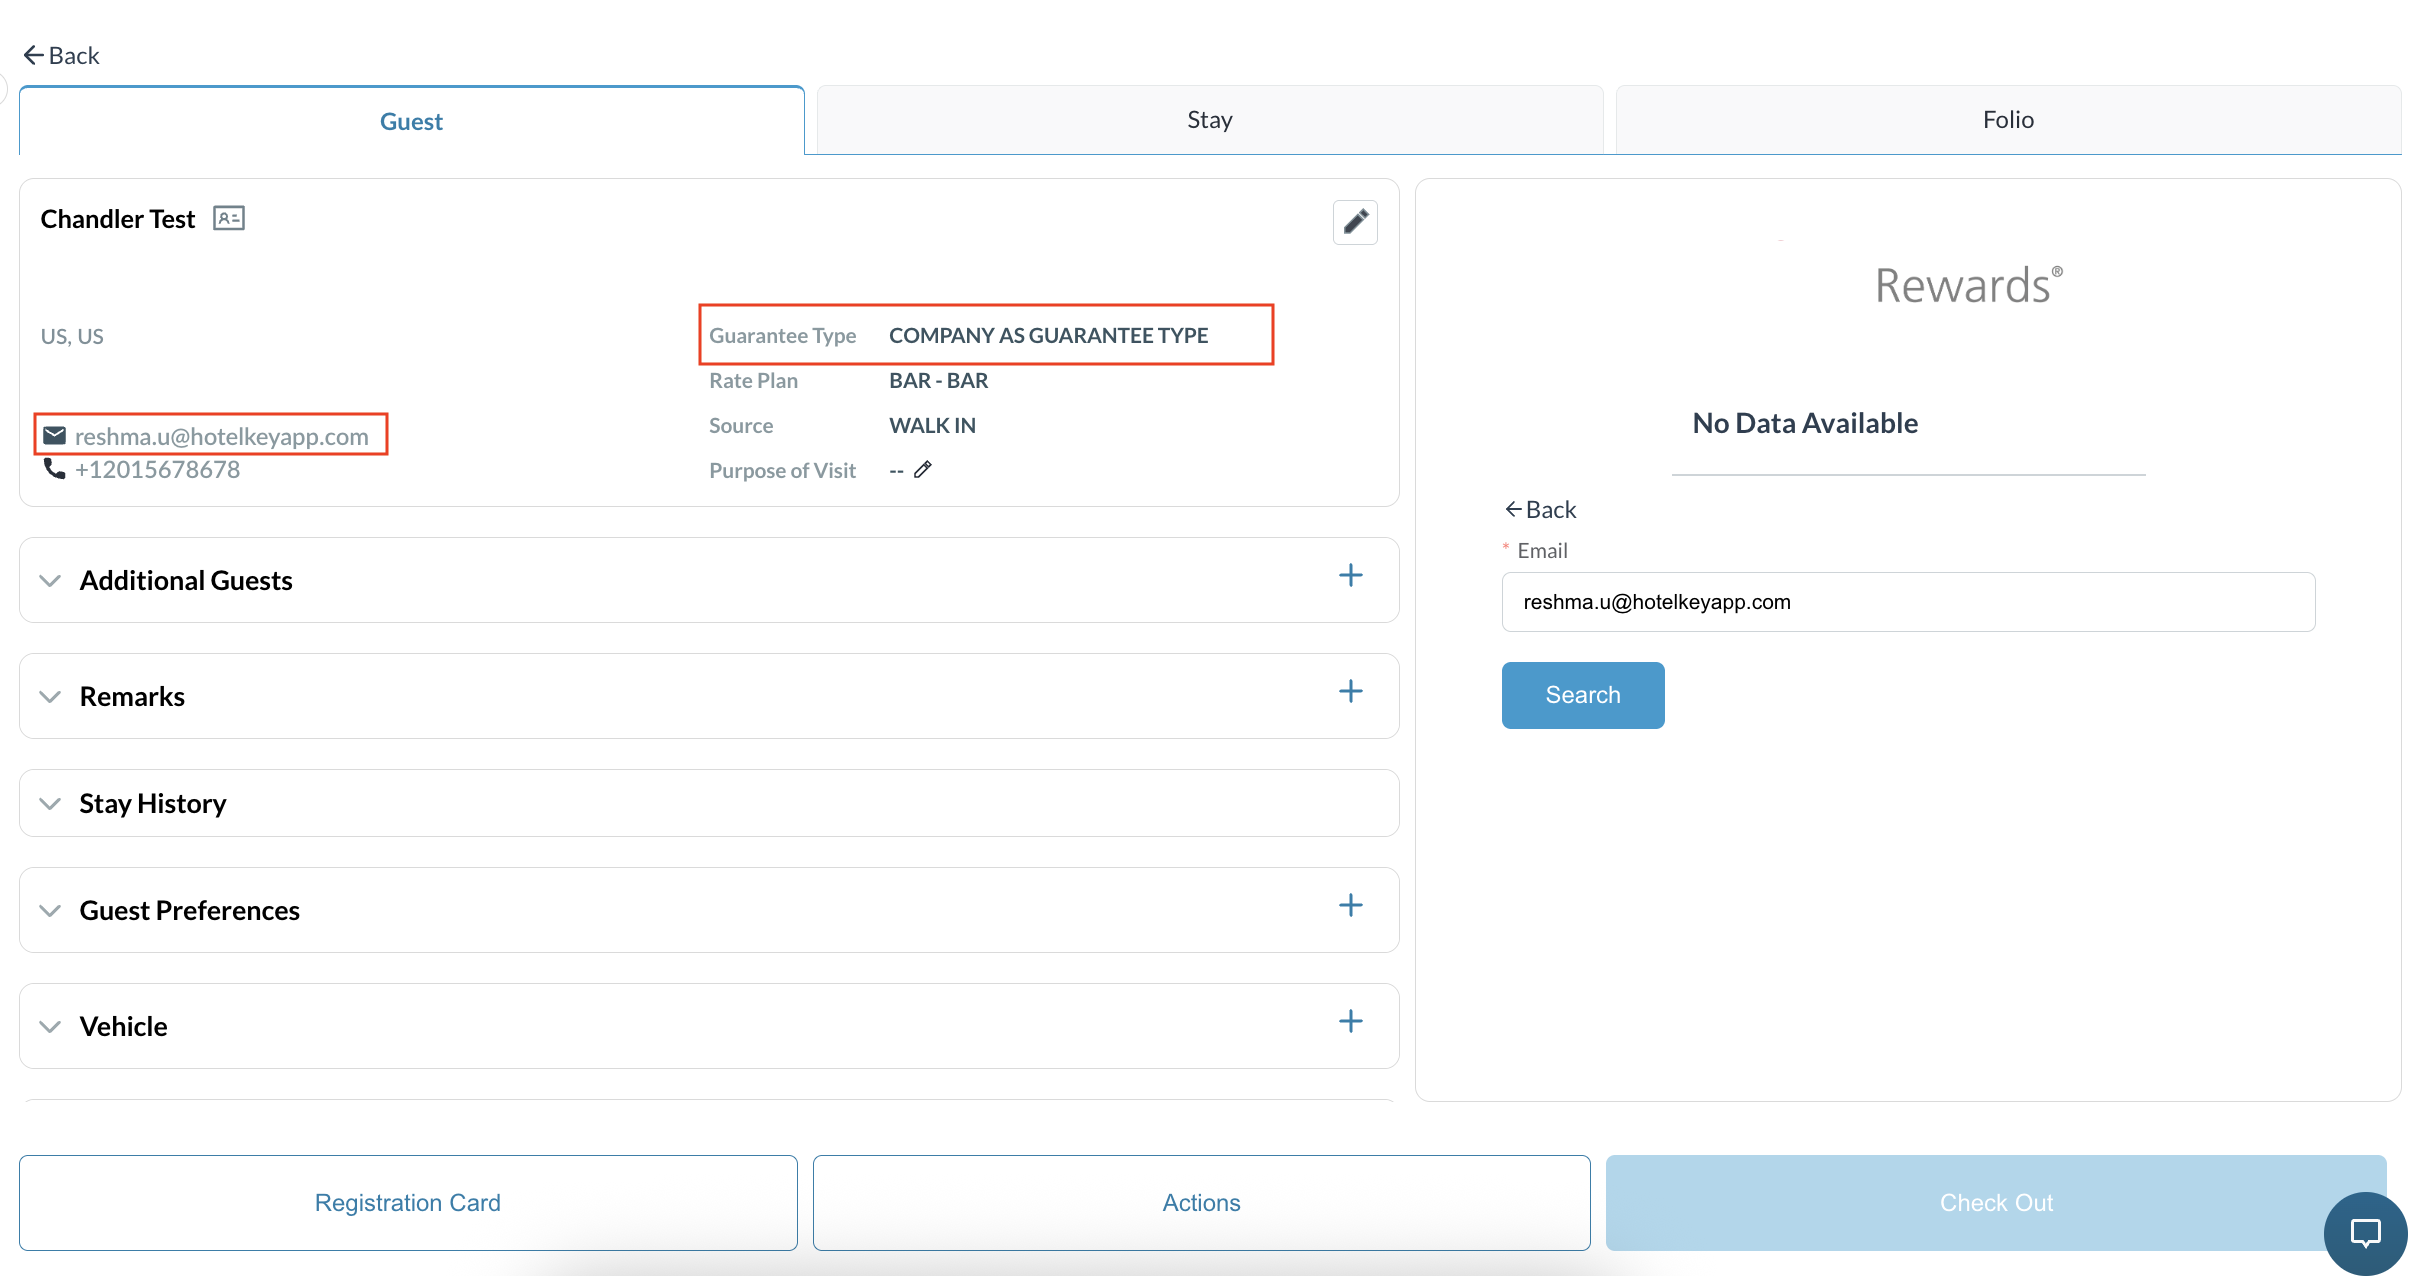Edit Purpose of Visit with the pencil icon
Screen dimensions: 2420x1276
point(923,470)
